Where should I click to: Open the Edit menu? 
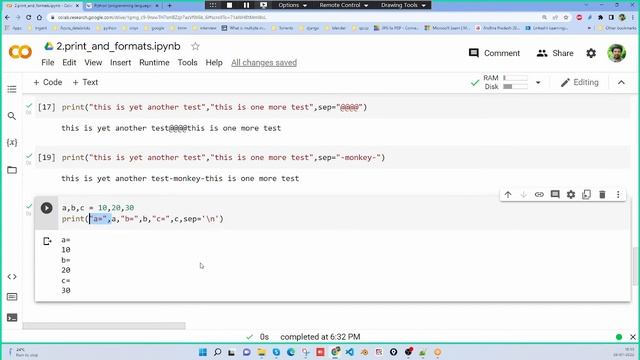pyautogui.click(x=69, y=62)
